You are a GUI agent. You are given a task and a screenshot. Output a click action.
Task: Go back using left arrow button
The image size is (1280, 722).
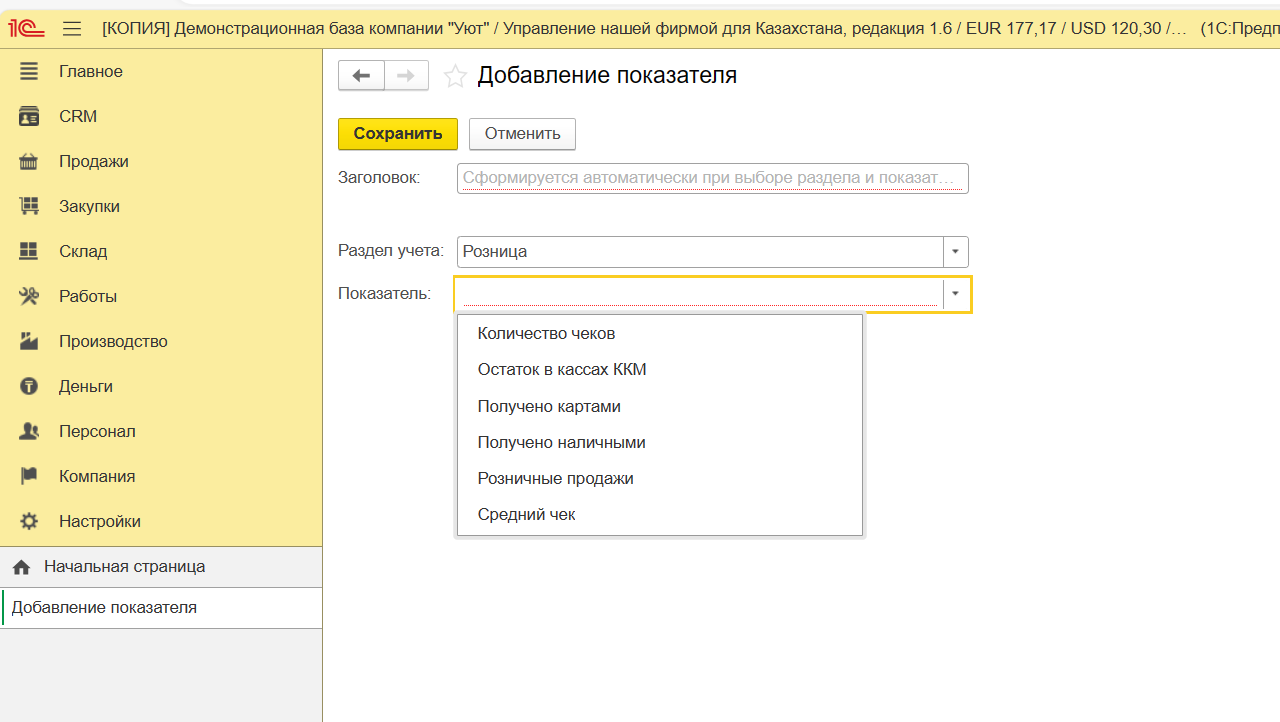pos(361,76)
